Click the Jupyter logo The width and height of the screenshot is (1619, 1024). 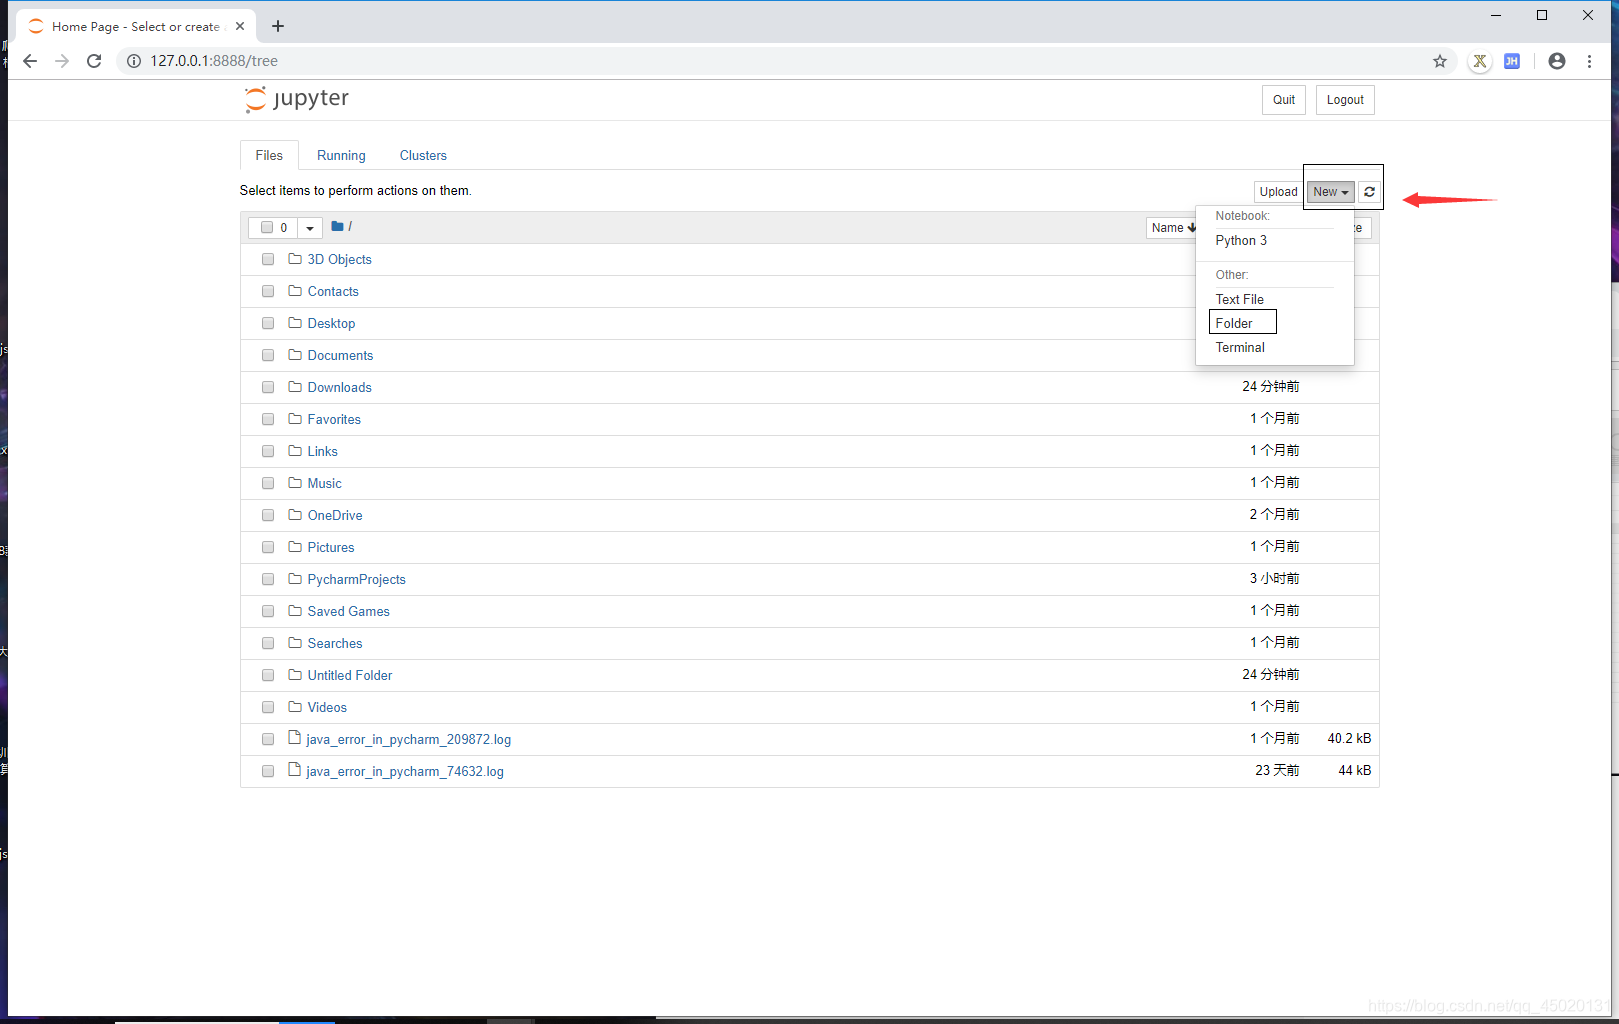coord(297,99)
